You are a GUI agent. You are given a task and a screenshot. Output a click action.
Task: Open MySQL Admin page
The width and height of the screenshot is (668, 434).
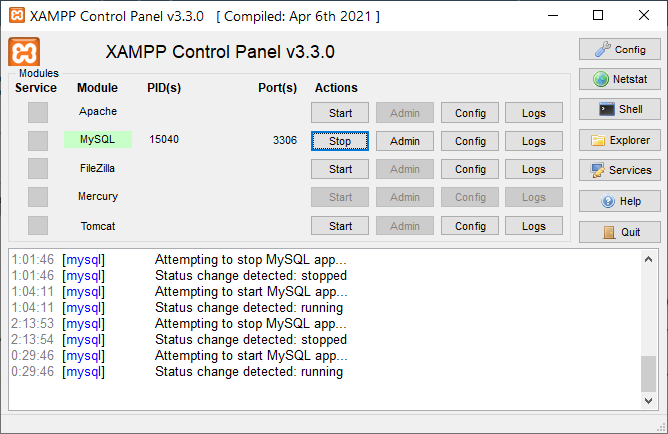pos(405,141)
